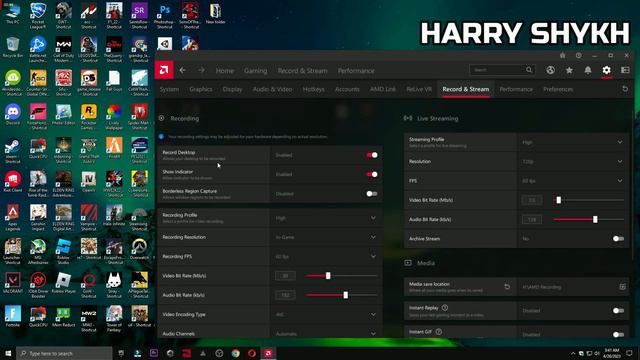Switch to the Home tab

pyautogui.click(x=224, y=71)
